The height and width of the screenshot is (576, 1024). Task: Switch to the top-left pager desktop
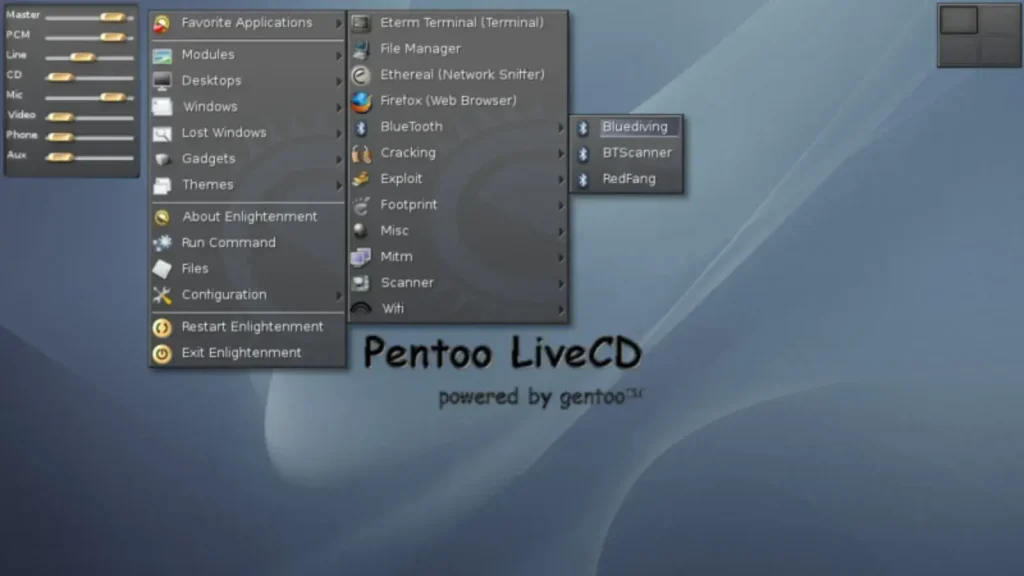(958, 20)
